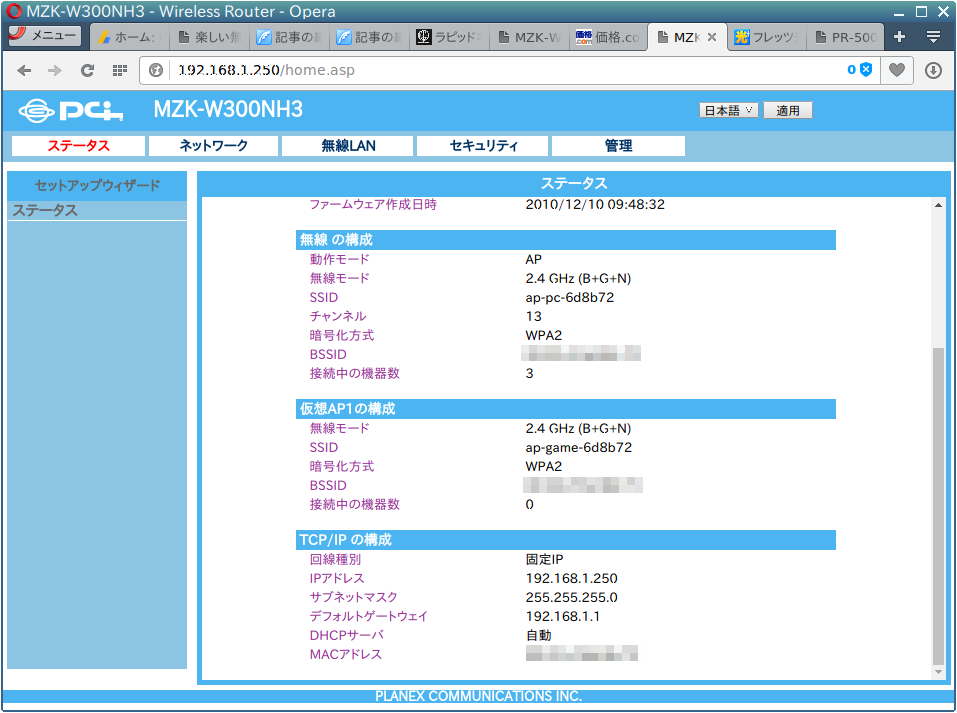The height and width of the screenshot is (713, 957).
Task: Open the ネットワーク menu tab
Action: (214, 146)
